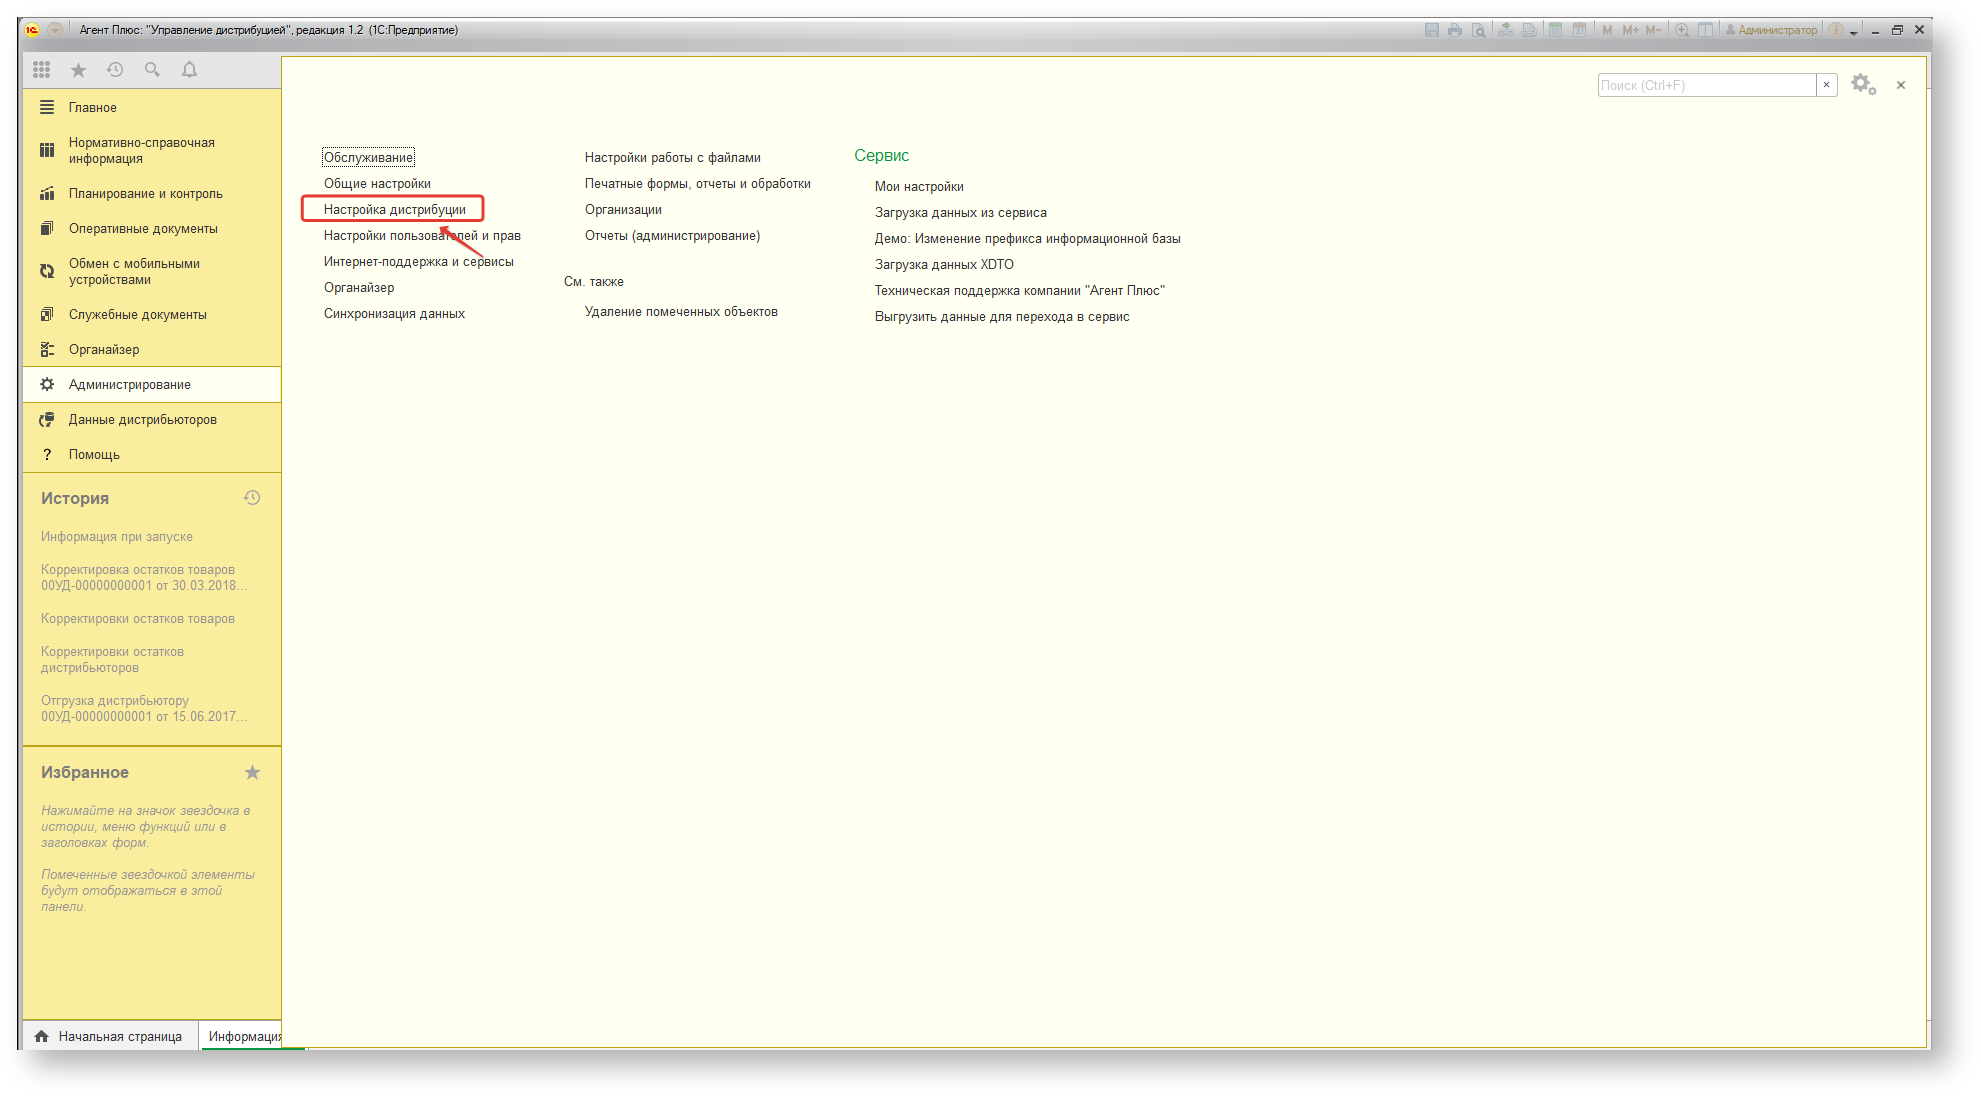Open Загрузка данных из сервиса link
Image resolution: width=1981 pixels, height=1098 pixels.
pos(961,212)
